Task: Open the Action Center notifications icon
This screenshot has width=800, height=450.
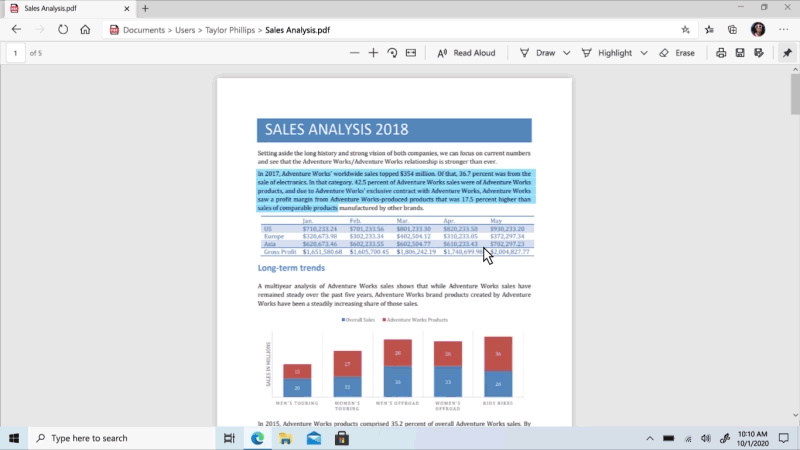Action: tap(784, 438)
